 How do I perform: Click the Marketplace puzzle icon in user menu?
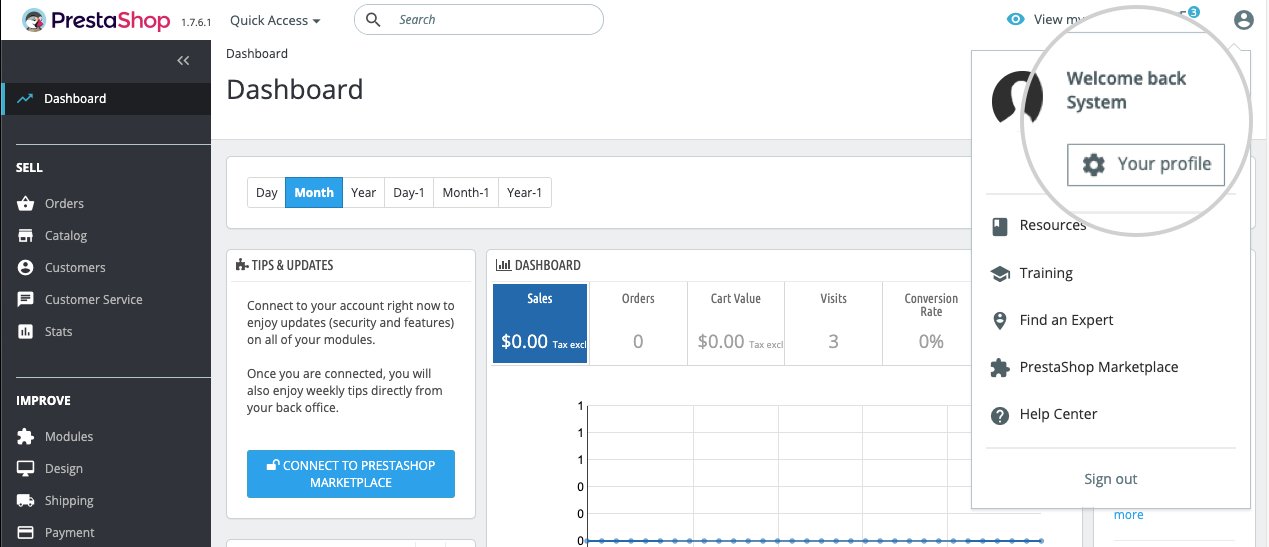coord(999,367)
